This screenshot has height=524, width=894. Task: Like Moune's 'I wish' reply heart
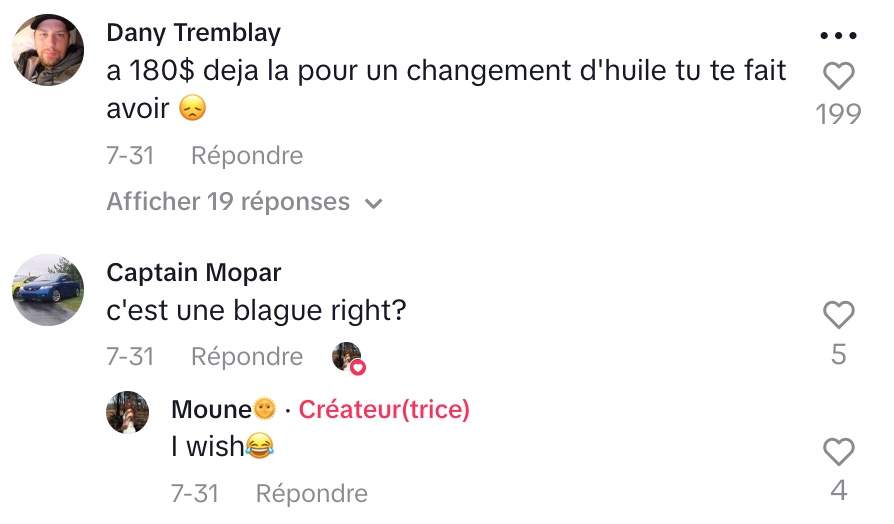[x=839, y=451]
